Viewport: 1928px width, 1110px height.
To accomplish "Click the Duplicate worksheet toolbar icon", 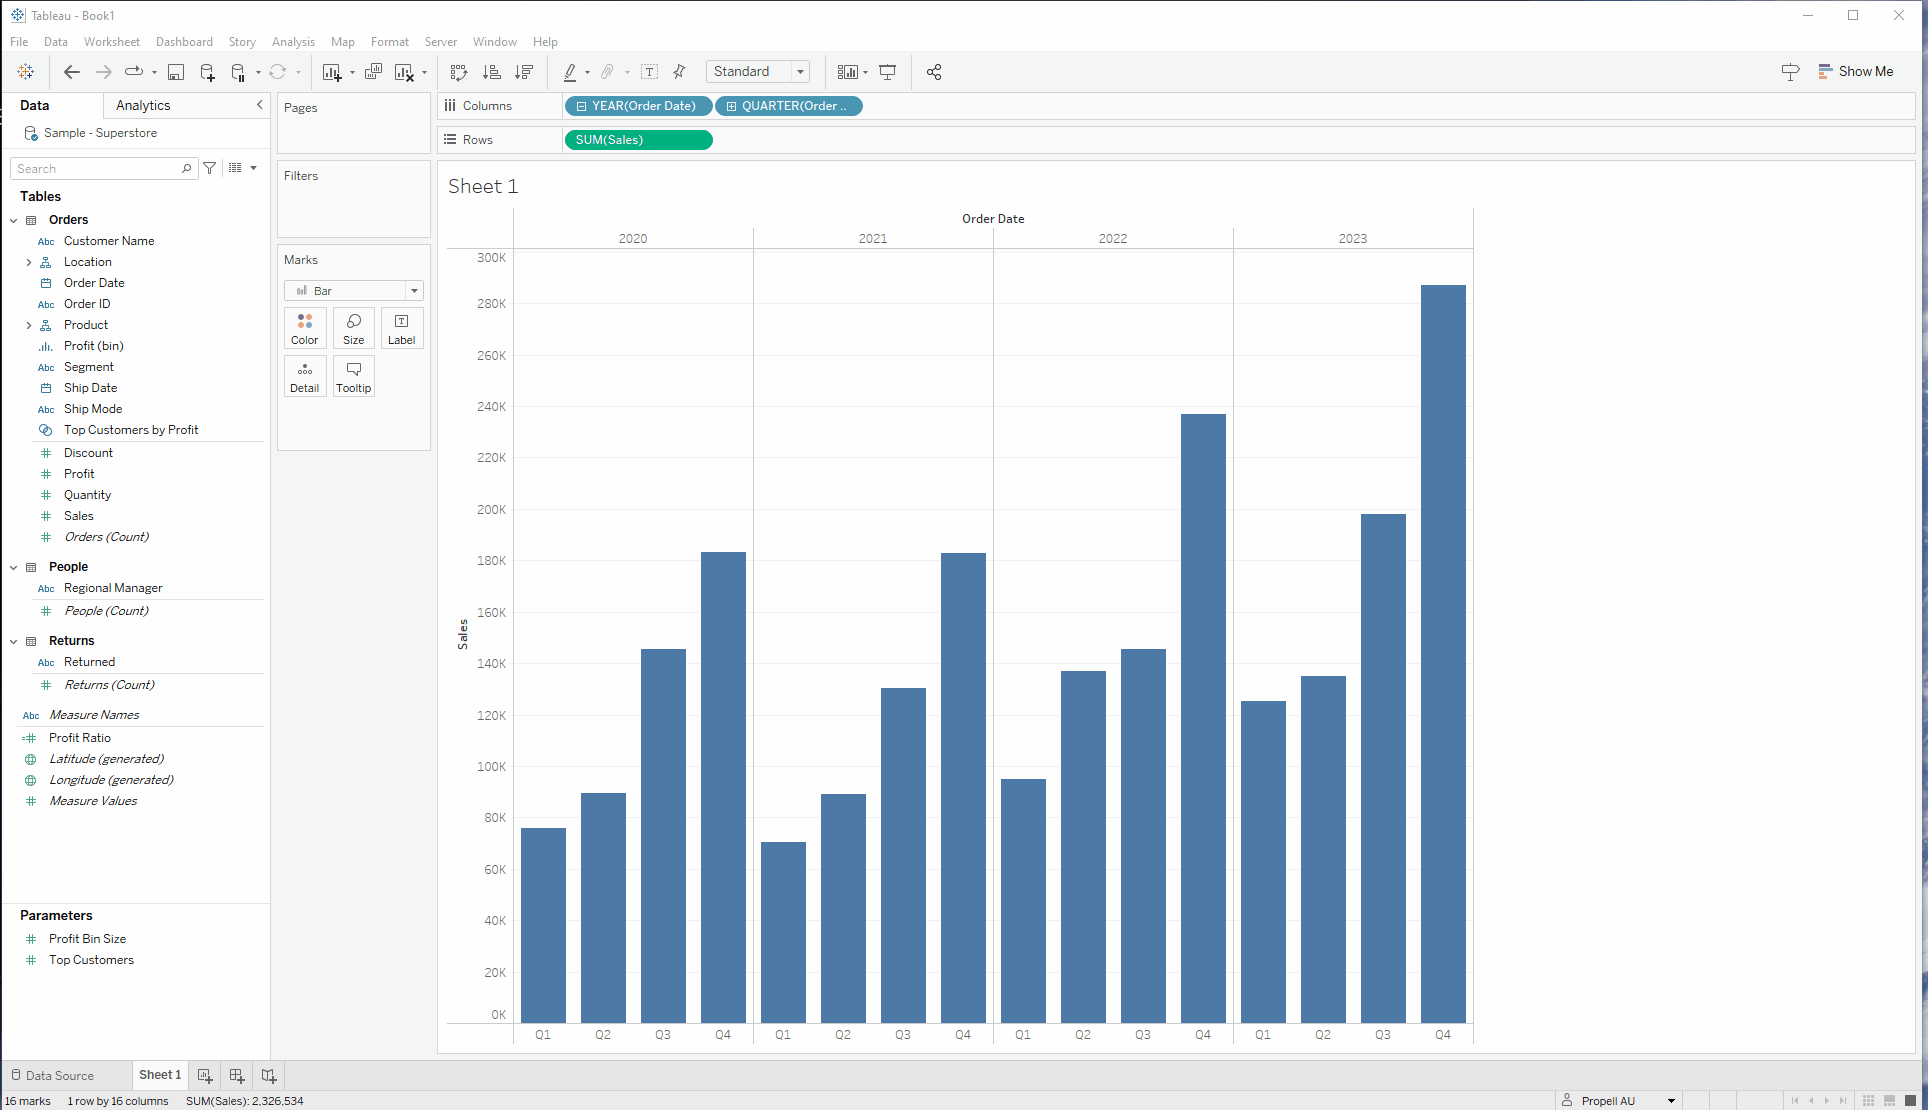I will coord(373,72).
